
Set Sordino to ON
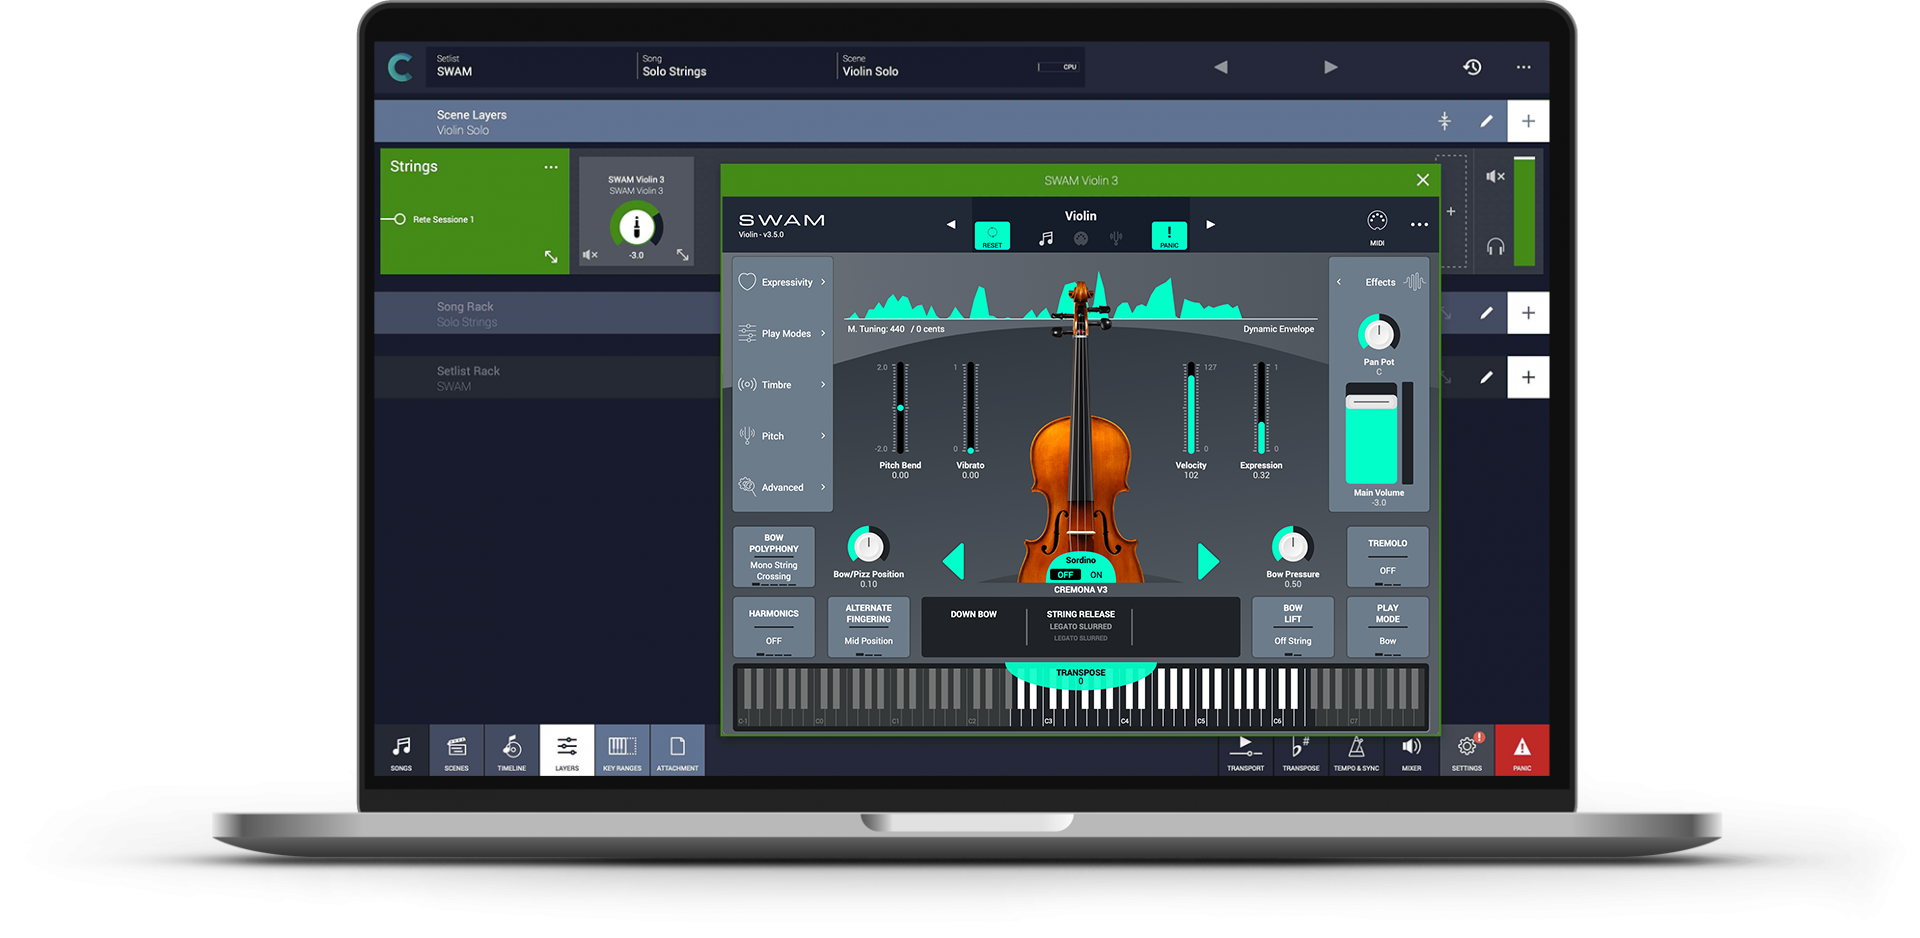coord(1096,575)
